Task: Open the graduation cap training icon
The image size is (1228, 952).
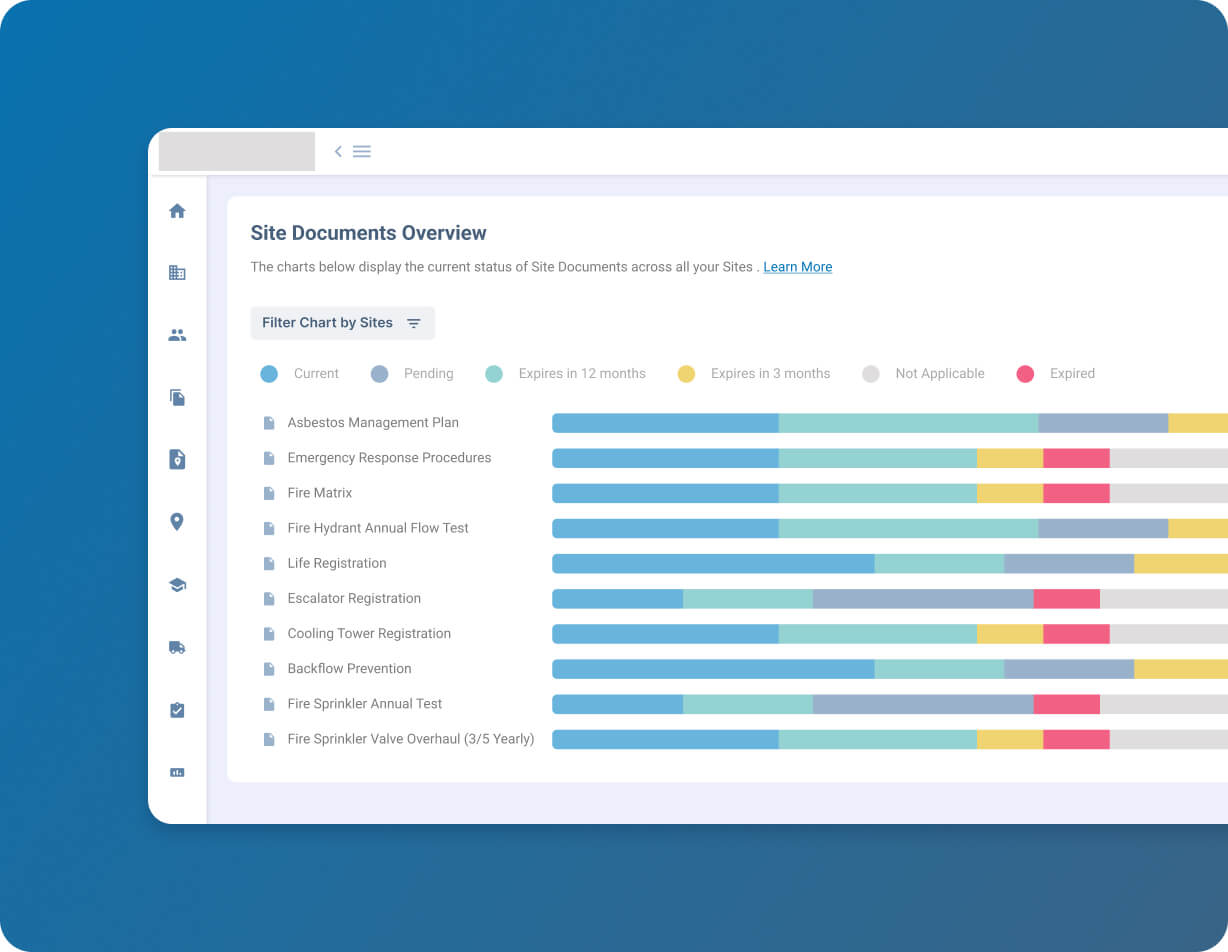Action: [177, 585]
